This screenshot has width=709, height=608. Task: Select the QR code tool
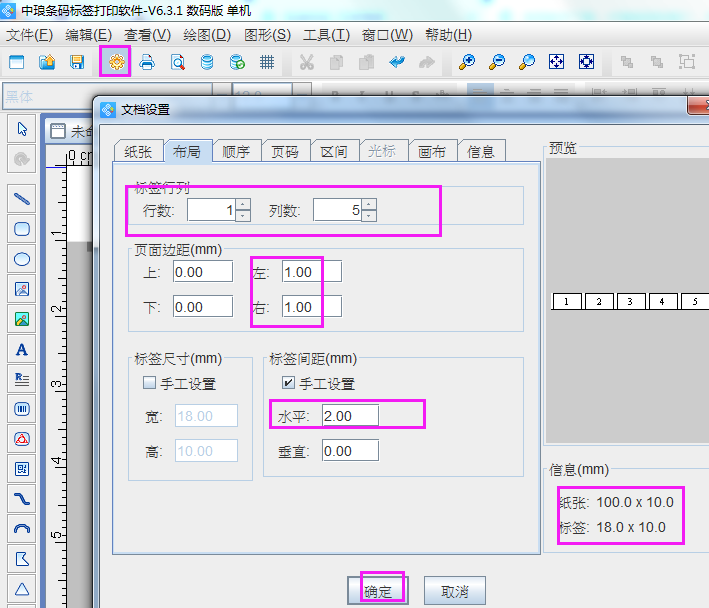(x=22, y=468)
